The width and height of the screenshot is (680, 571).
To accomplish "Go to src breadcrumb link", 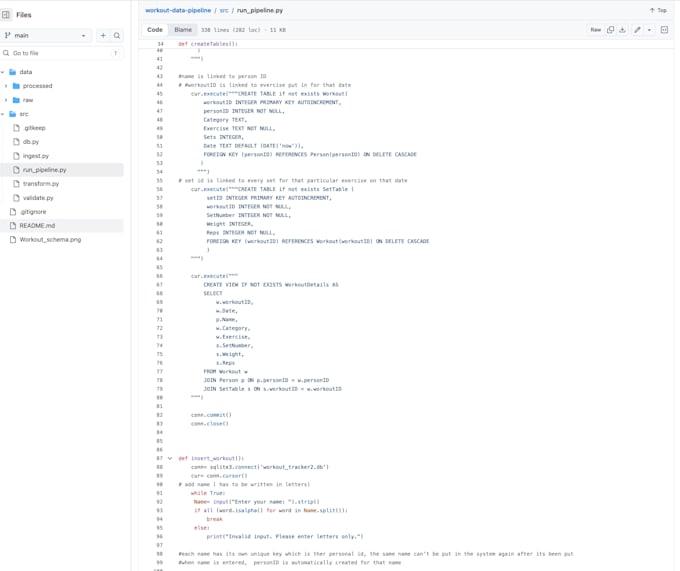I will pos(224,10).
